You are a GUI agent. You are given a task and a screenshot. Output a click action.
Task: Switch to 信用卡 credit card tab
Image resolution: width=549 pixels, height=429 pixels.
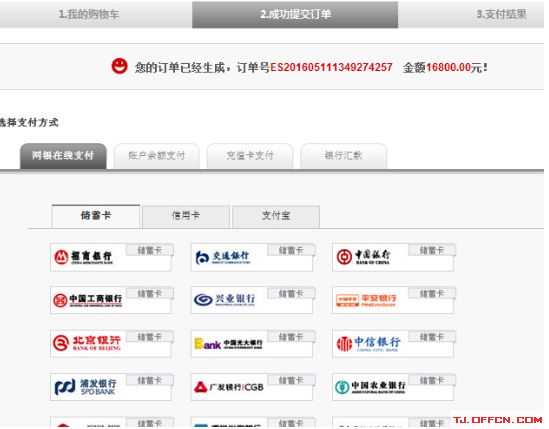pos(186,216)
